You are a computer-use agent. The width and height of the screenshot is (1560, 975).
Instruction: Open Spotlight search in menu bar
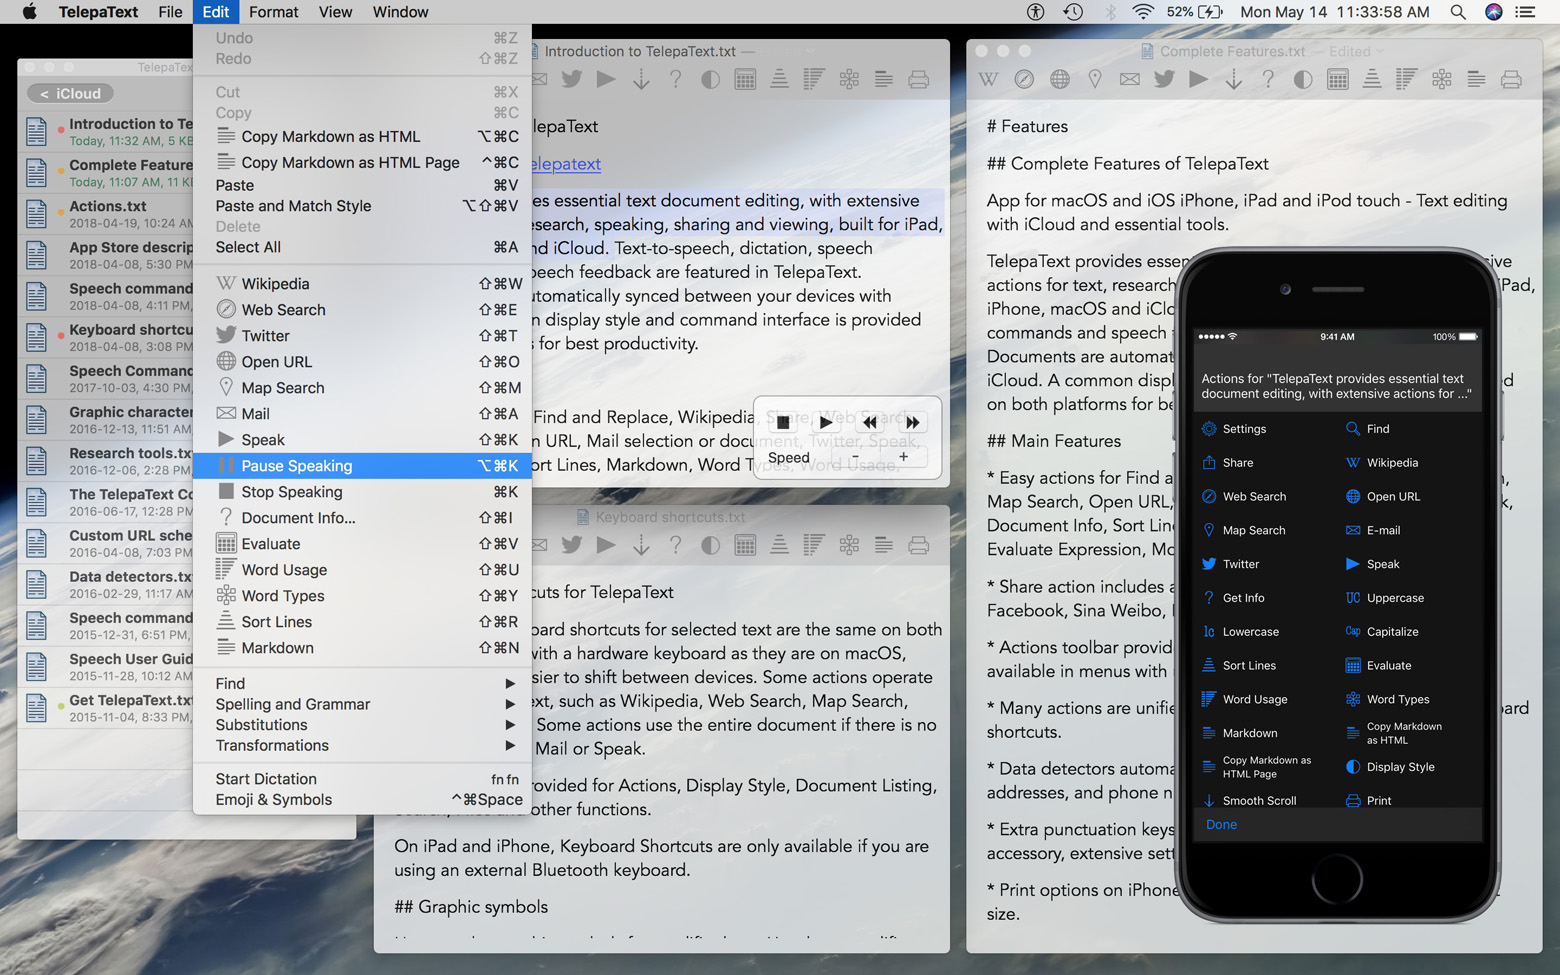(x=1458, y=12)
